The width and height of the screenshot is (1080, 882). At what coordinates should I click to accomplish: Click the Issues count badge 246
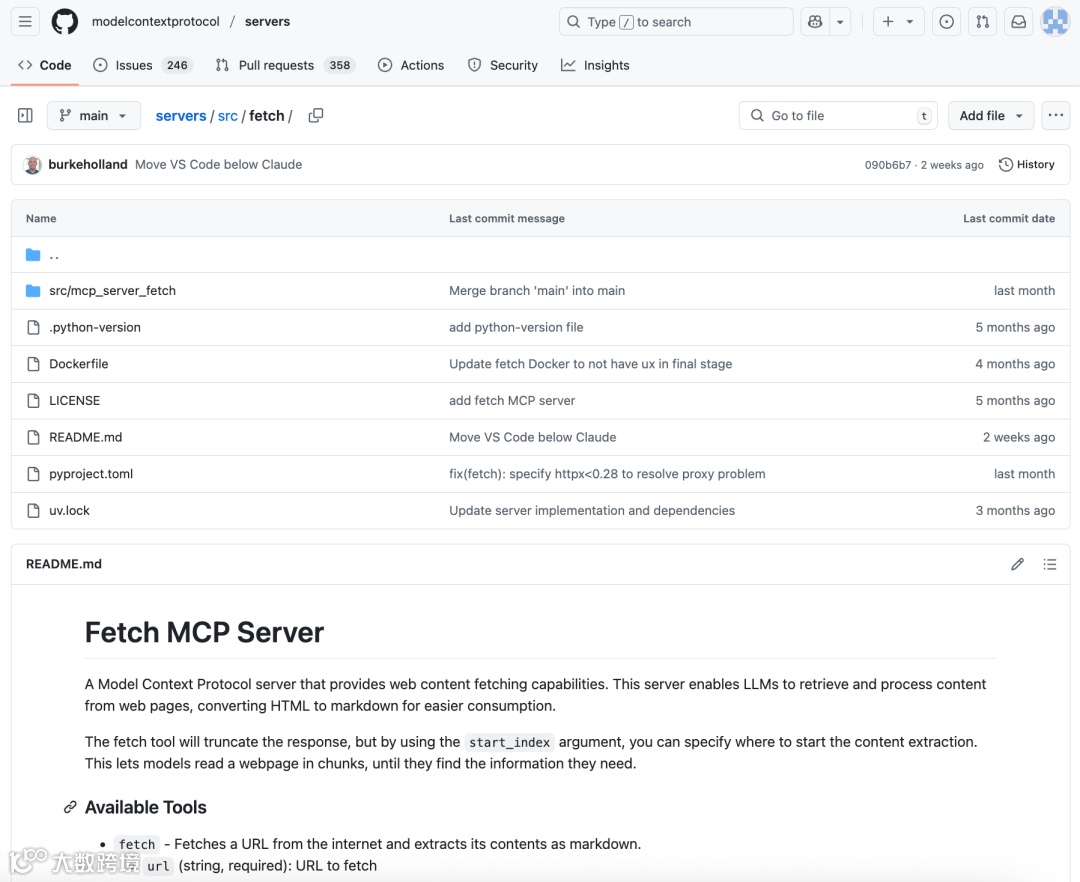click(x=177, y=65)
